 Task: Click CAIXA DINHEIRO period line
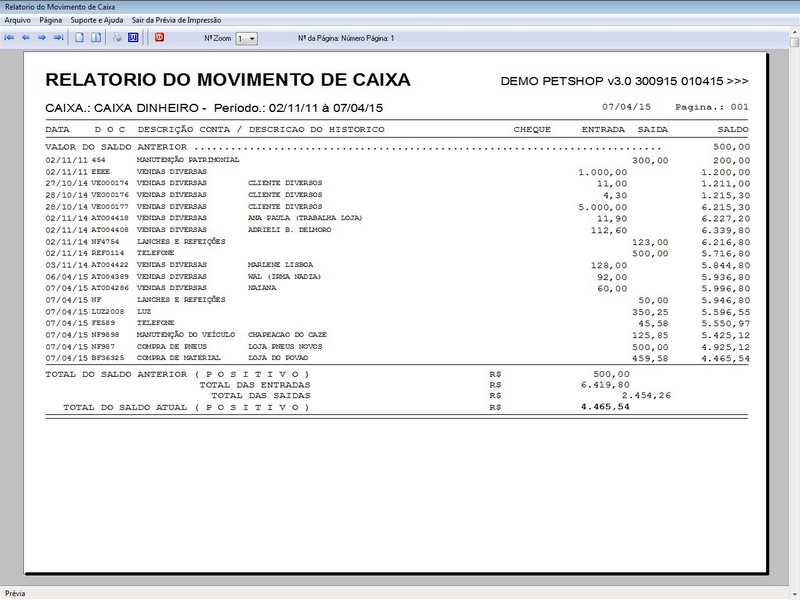point(214,108)
